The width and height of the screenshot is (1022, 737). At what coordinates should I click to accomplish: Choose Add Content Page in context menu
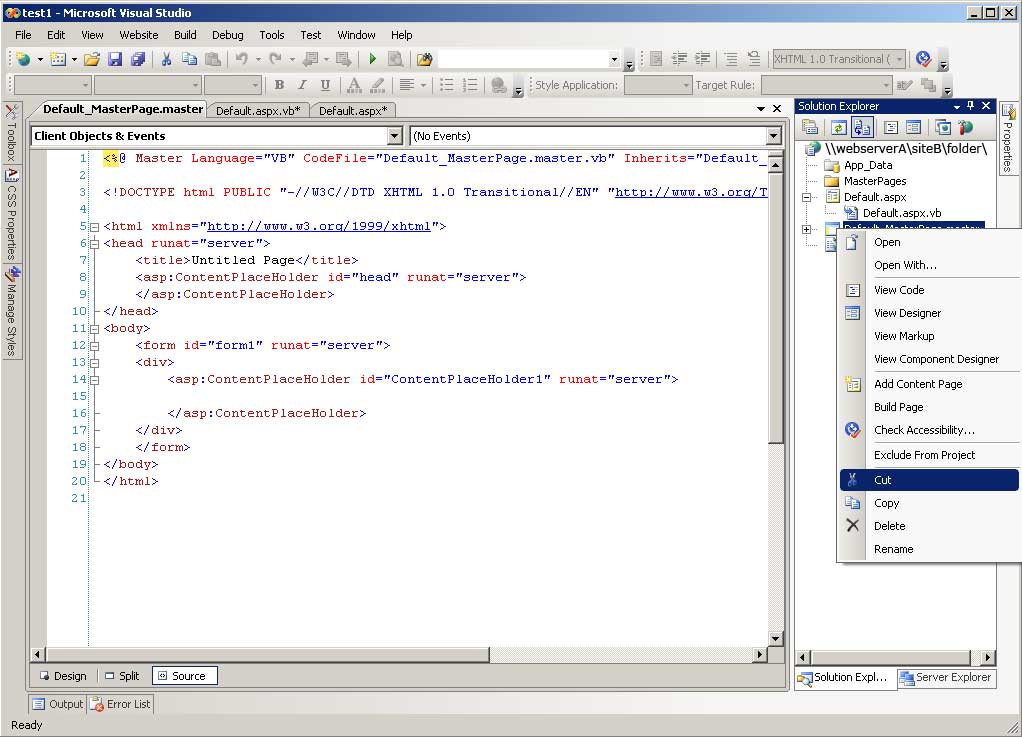tap(929, 384)
